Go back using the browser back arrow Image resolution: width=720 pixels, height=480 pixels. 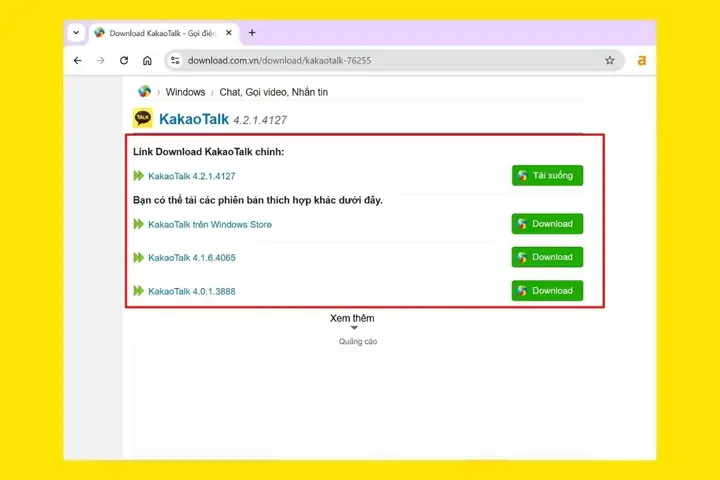tap(78, 61)
